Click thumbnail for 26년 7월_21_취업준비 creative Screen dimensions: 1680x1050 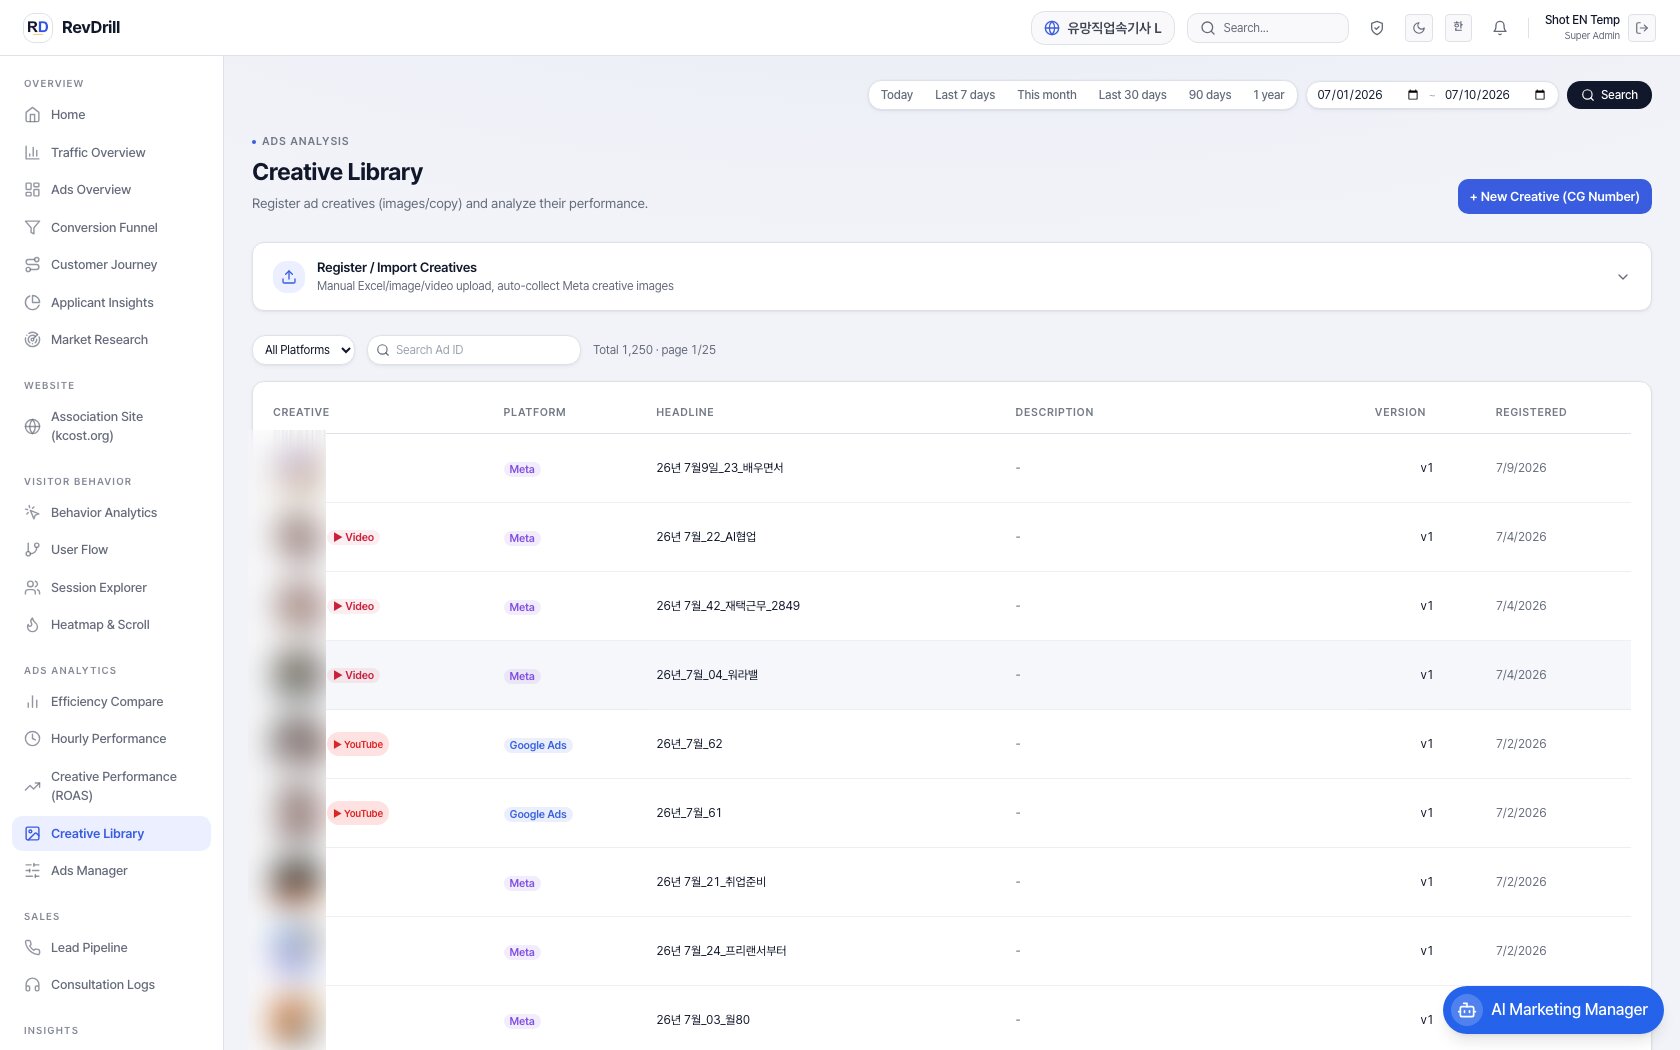click(297, 882)
